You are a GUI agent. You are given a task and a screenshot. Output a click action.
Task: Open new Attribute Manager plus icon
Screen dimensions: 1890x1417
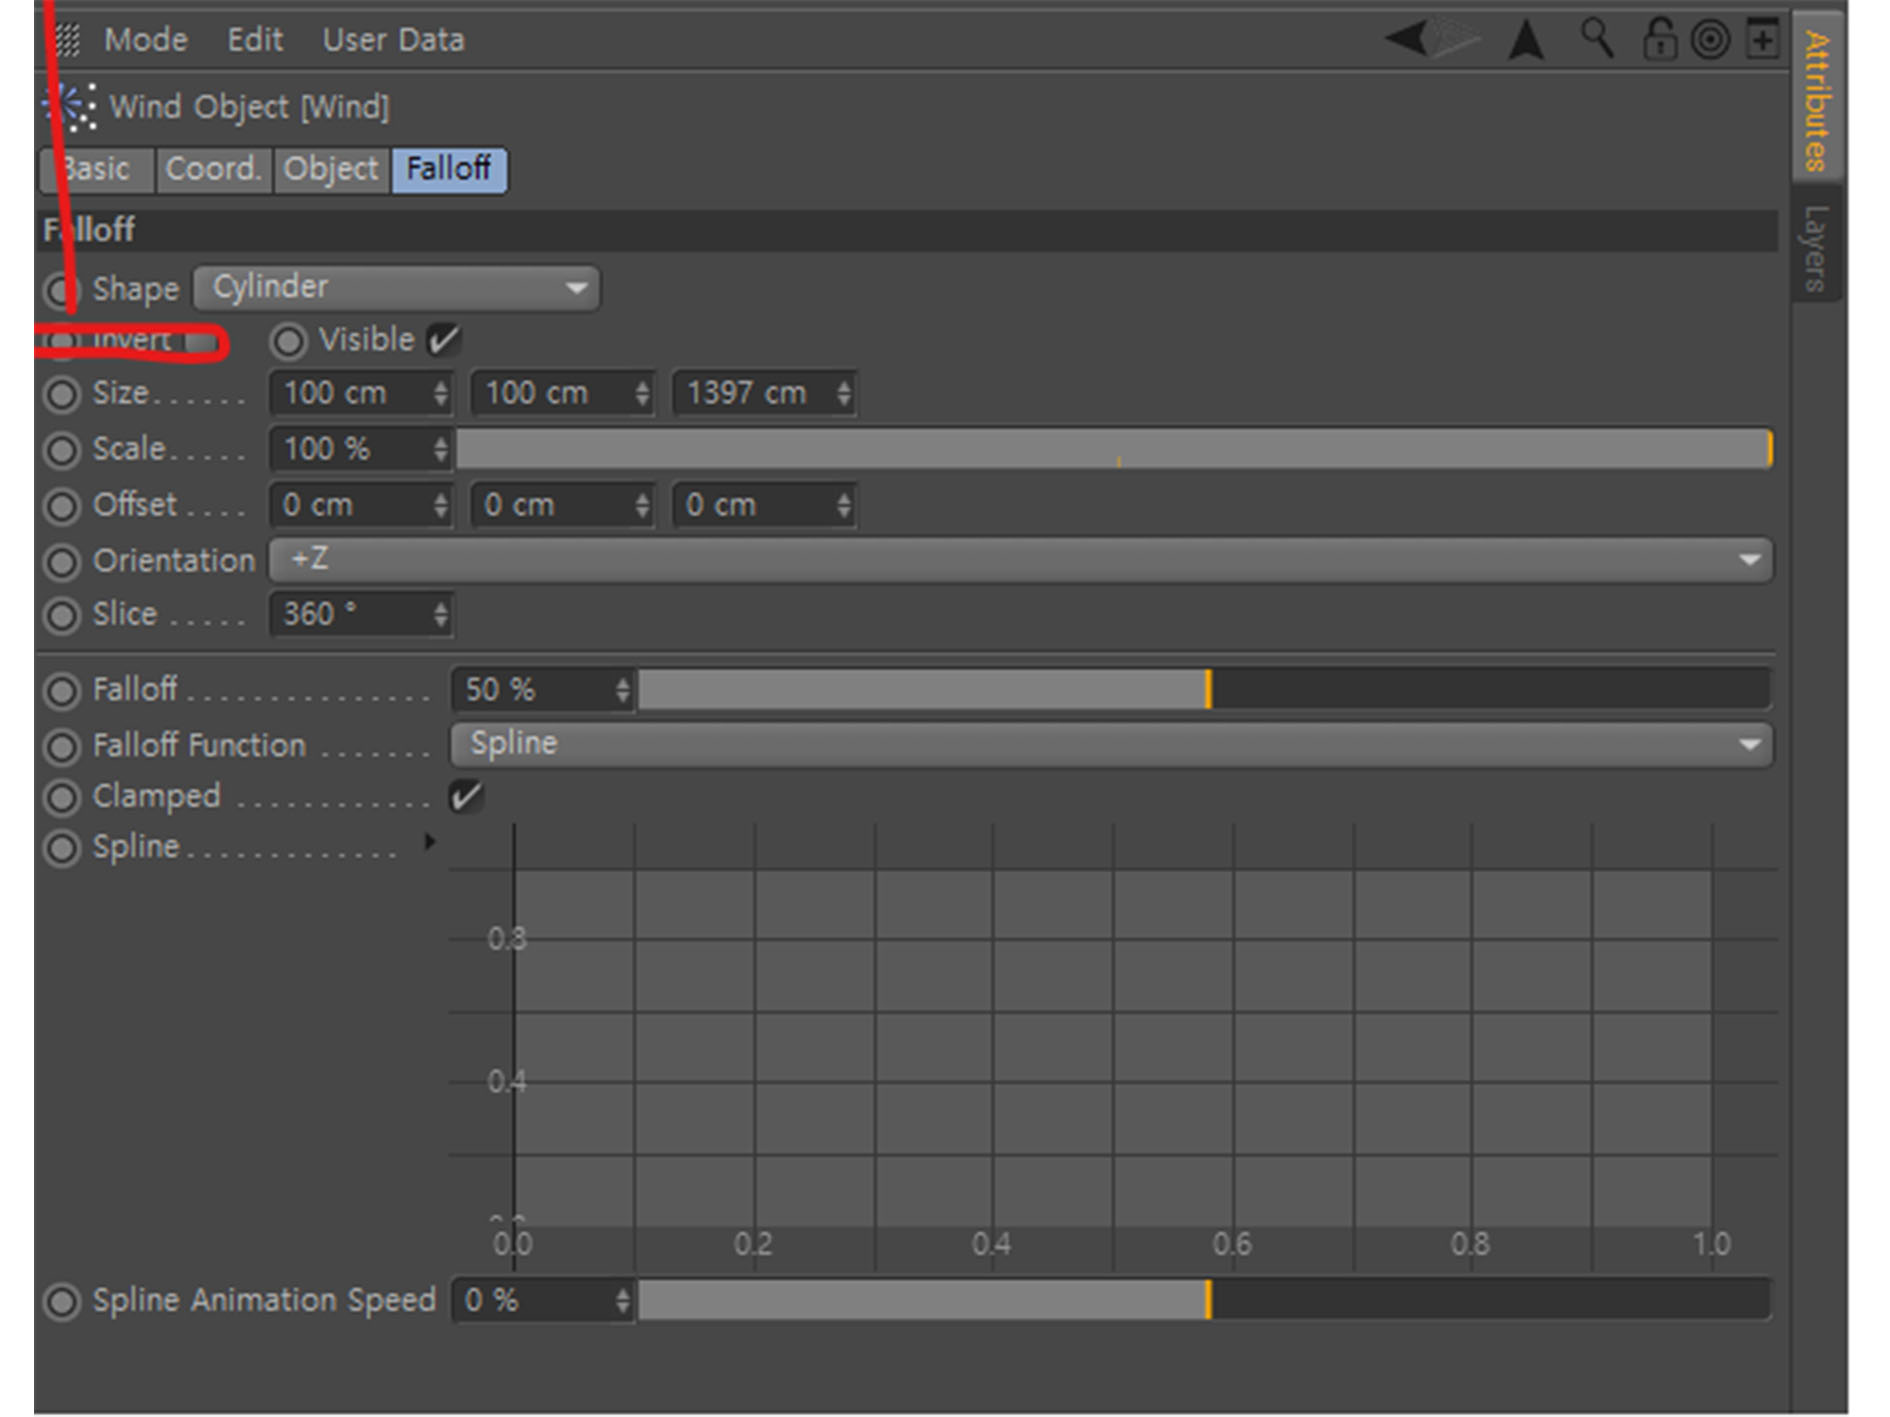1763,40
